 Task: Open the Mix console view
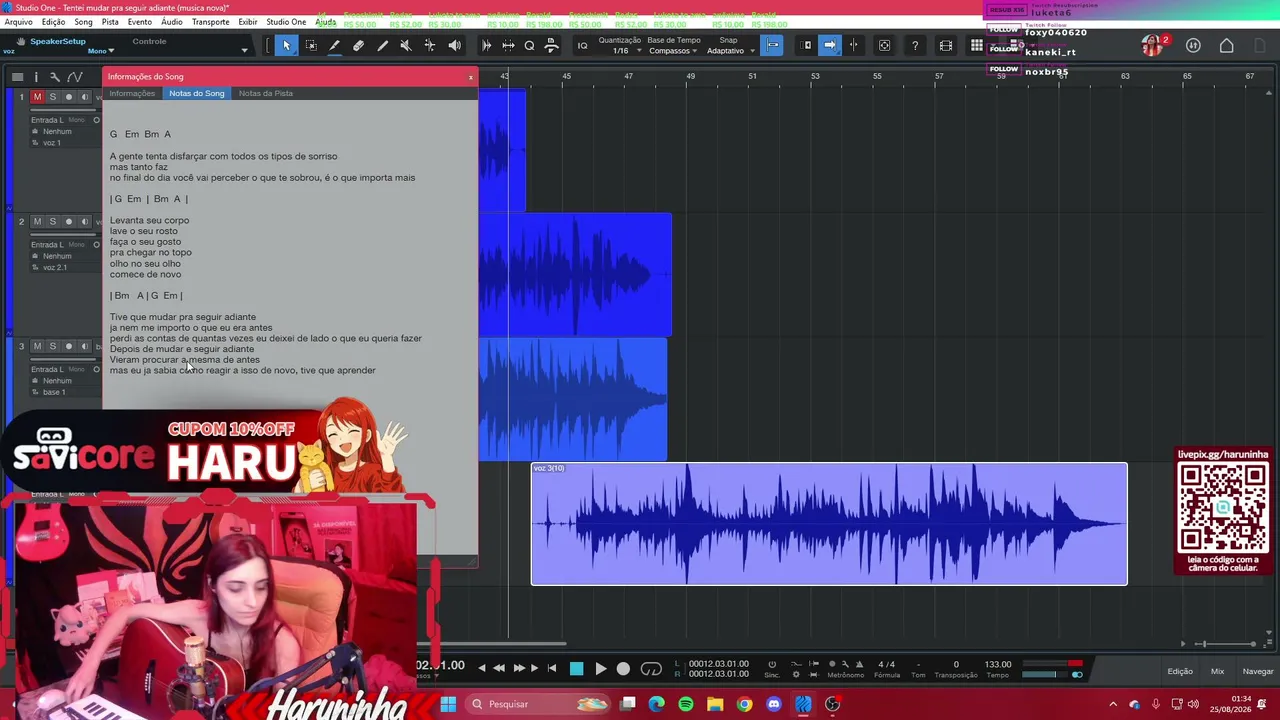click(x=1217, y=671)
